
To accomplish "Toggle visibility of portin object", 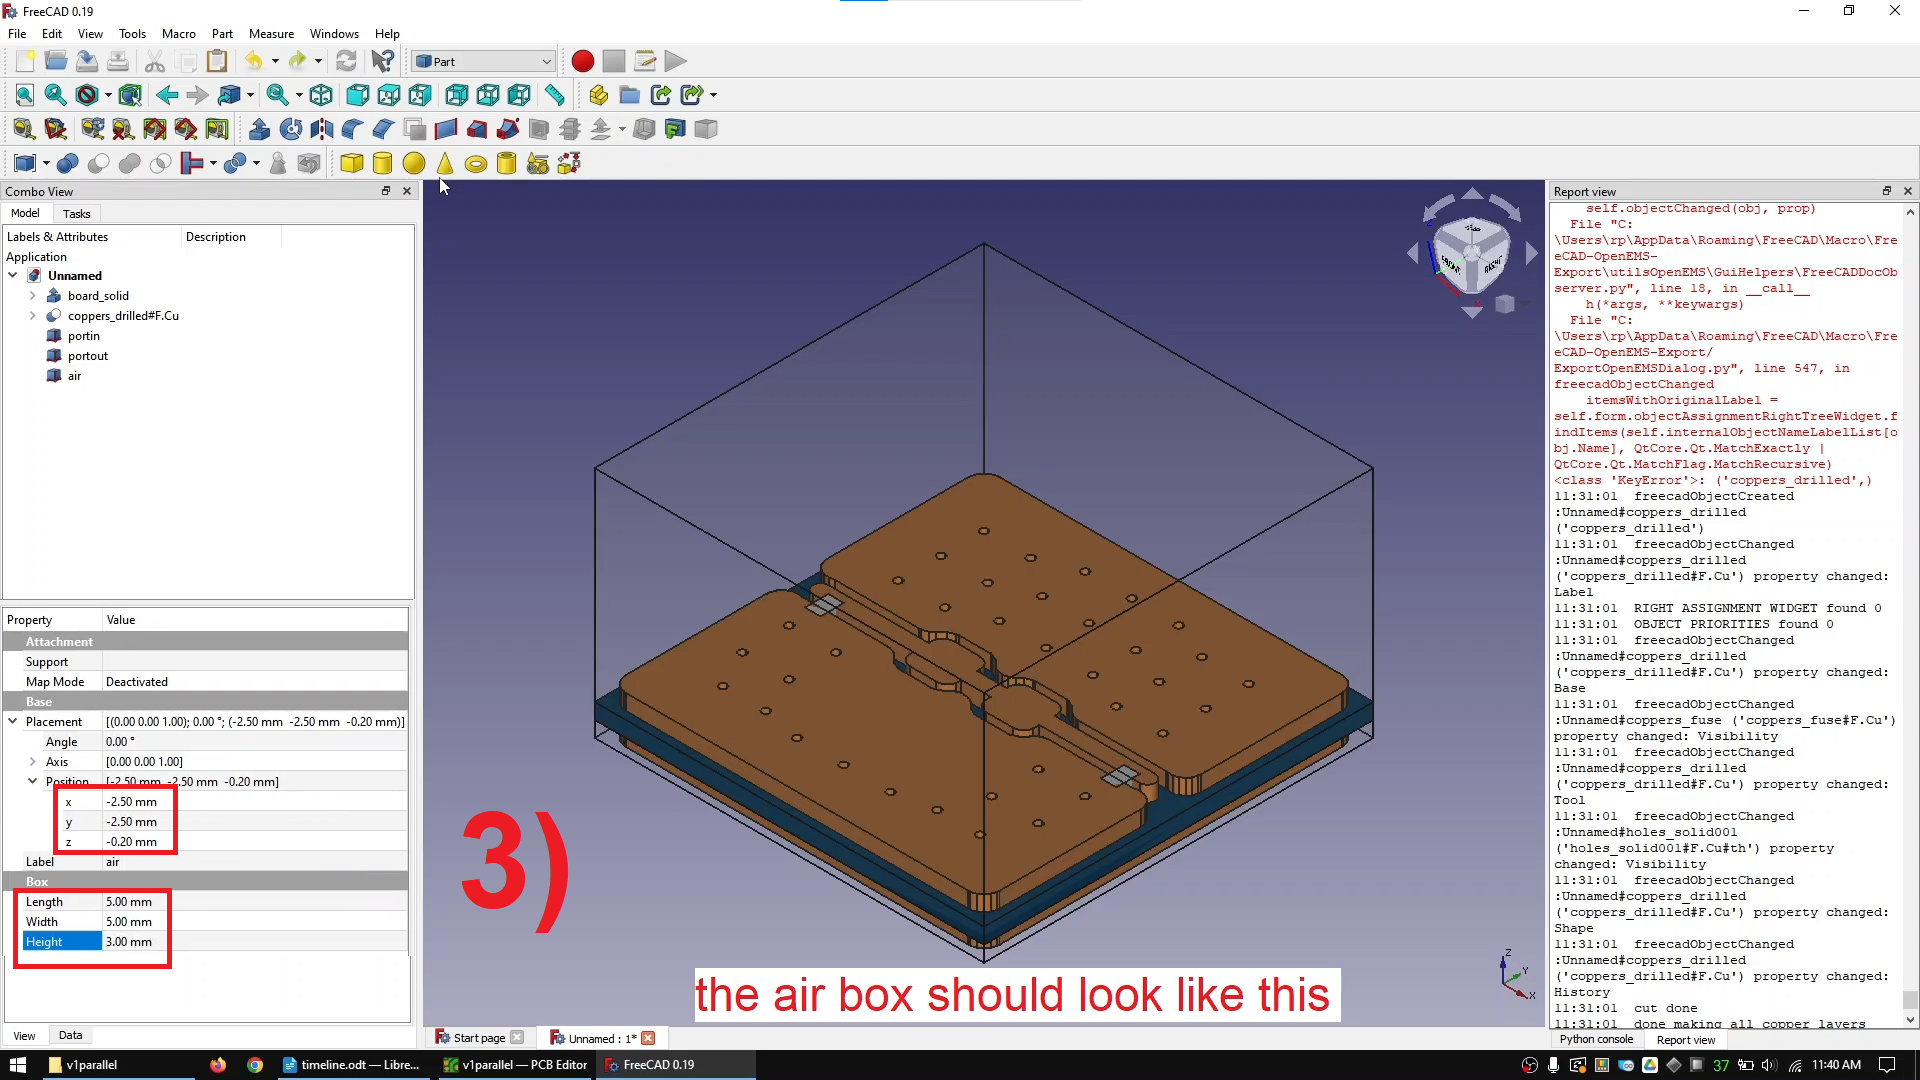I will (x=83, y=335).
